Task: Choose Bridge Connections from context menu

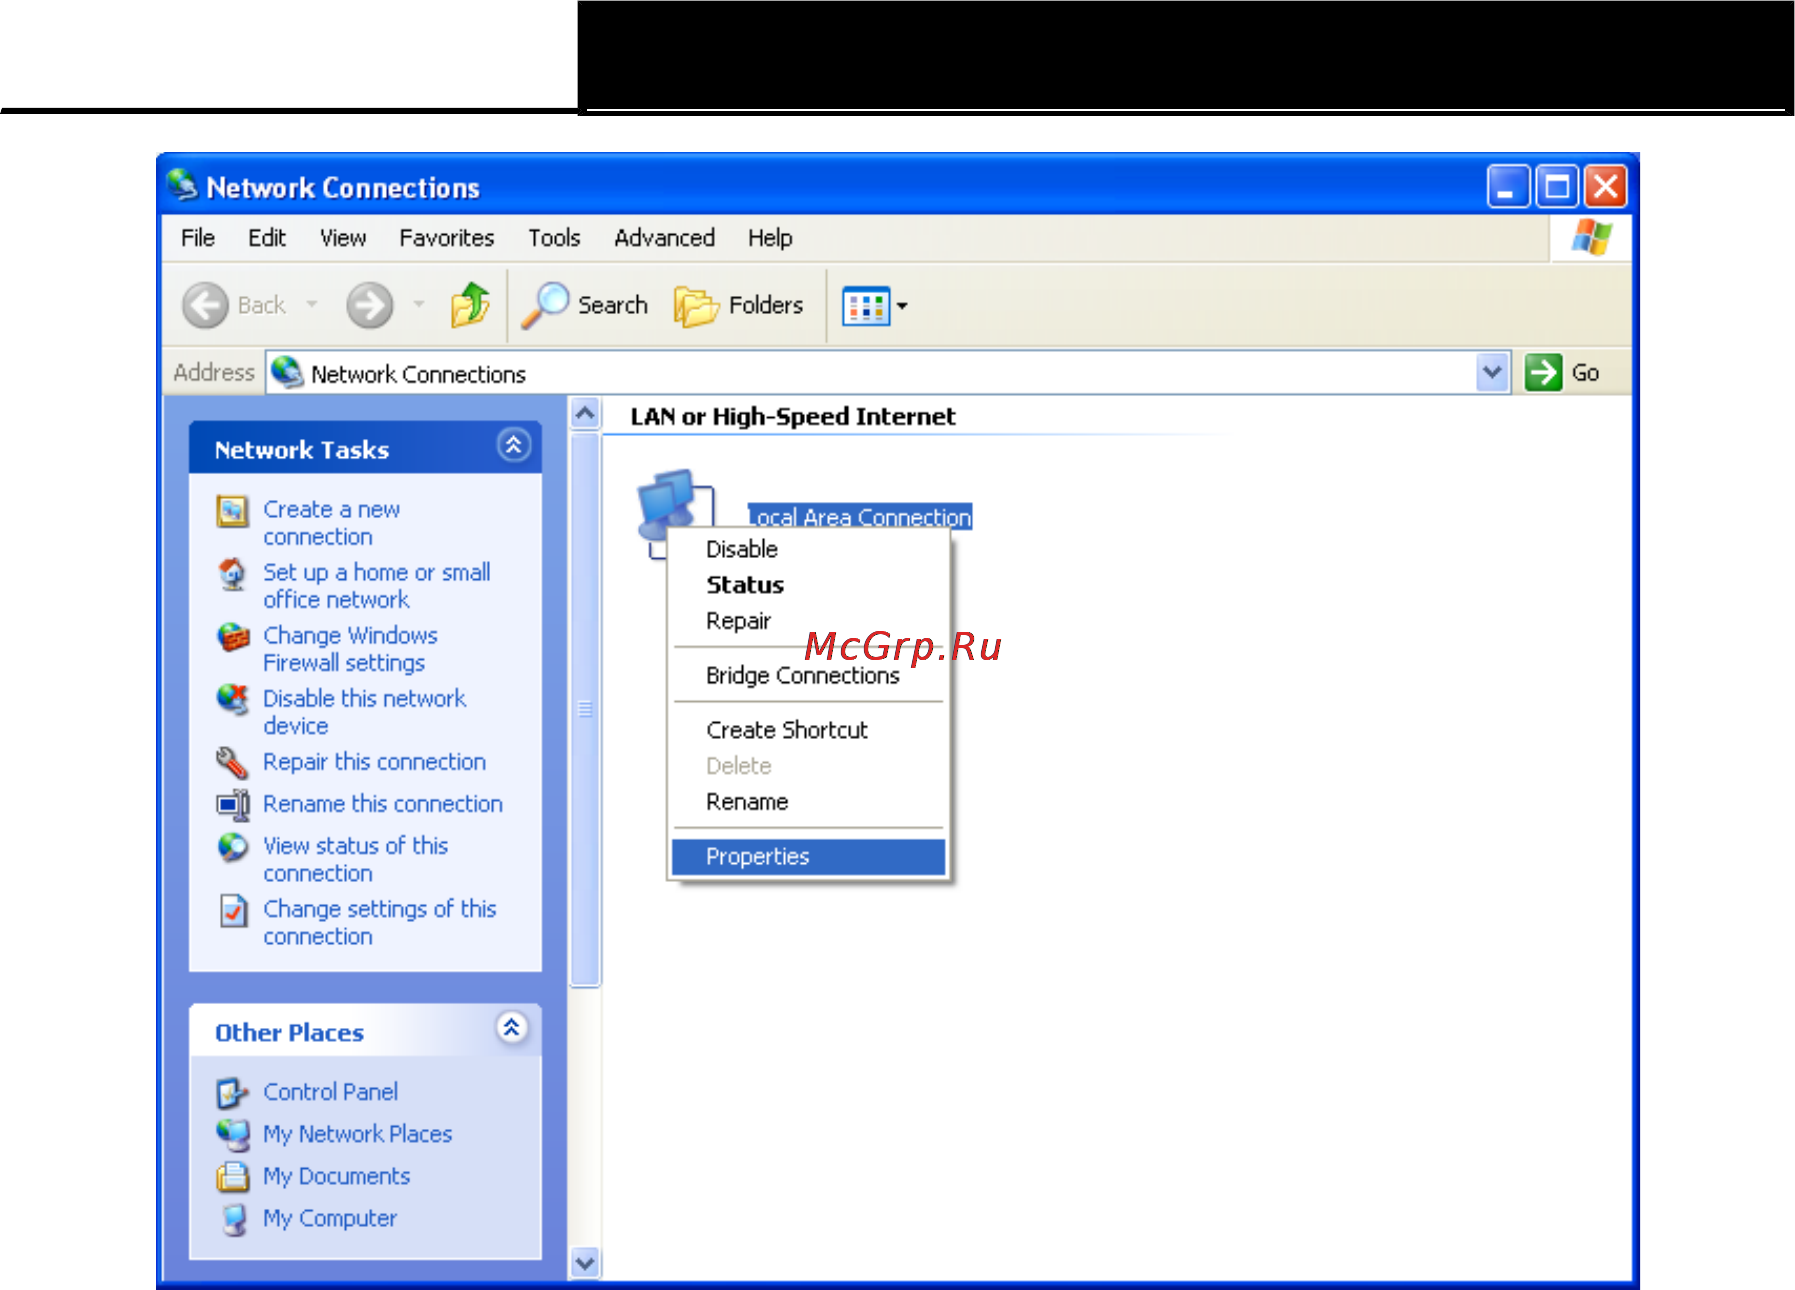Action: point(808,676)
